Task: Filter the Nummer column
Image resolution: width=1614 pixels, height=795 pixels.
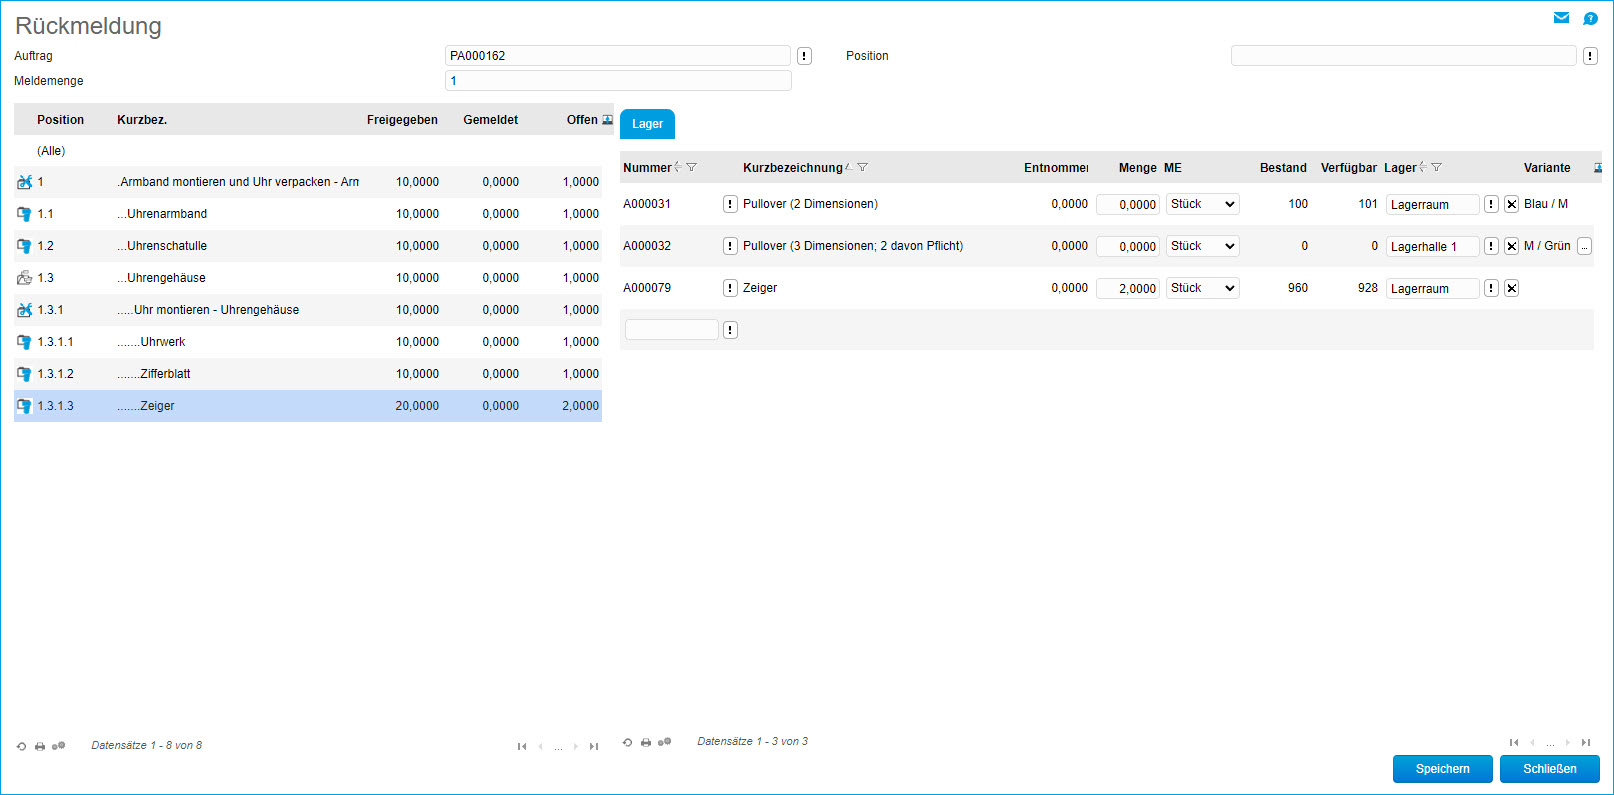Action: coord(691,167)
